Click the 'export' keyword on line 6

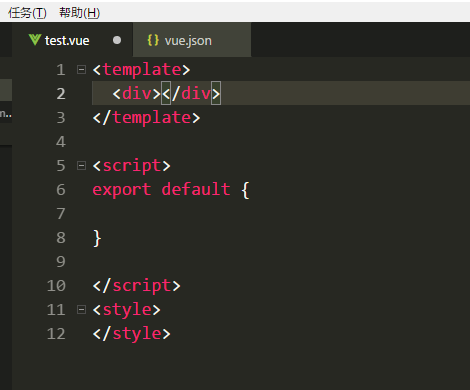click(x=122, y=190)
